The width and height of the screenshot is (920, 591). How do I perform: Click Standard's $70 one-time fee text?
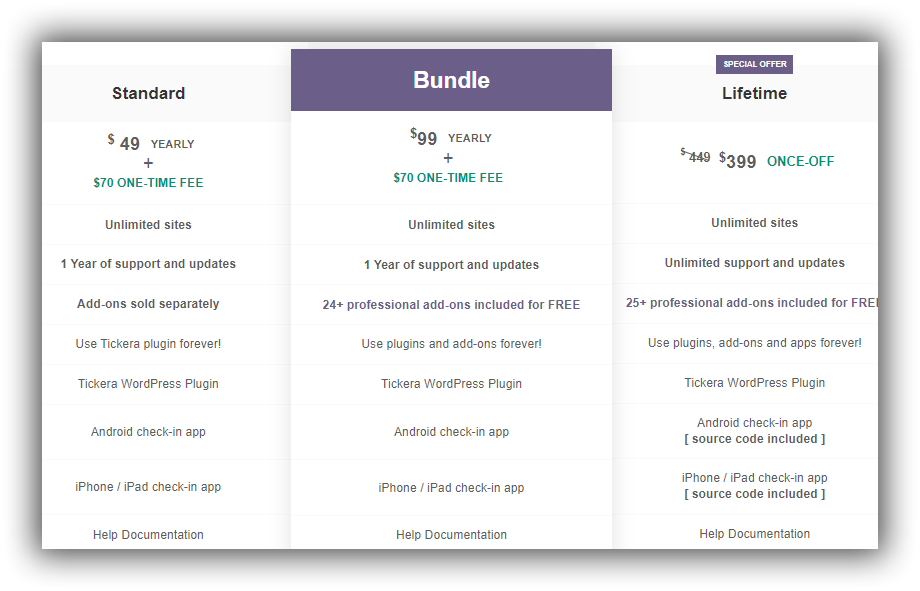coord(148,183)
